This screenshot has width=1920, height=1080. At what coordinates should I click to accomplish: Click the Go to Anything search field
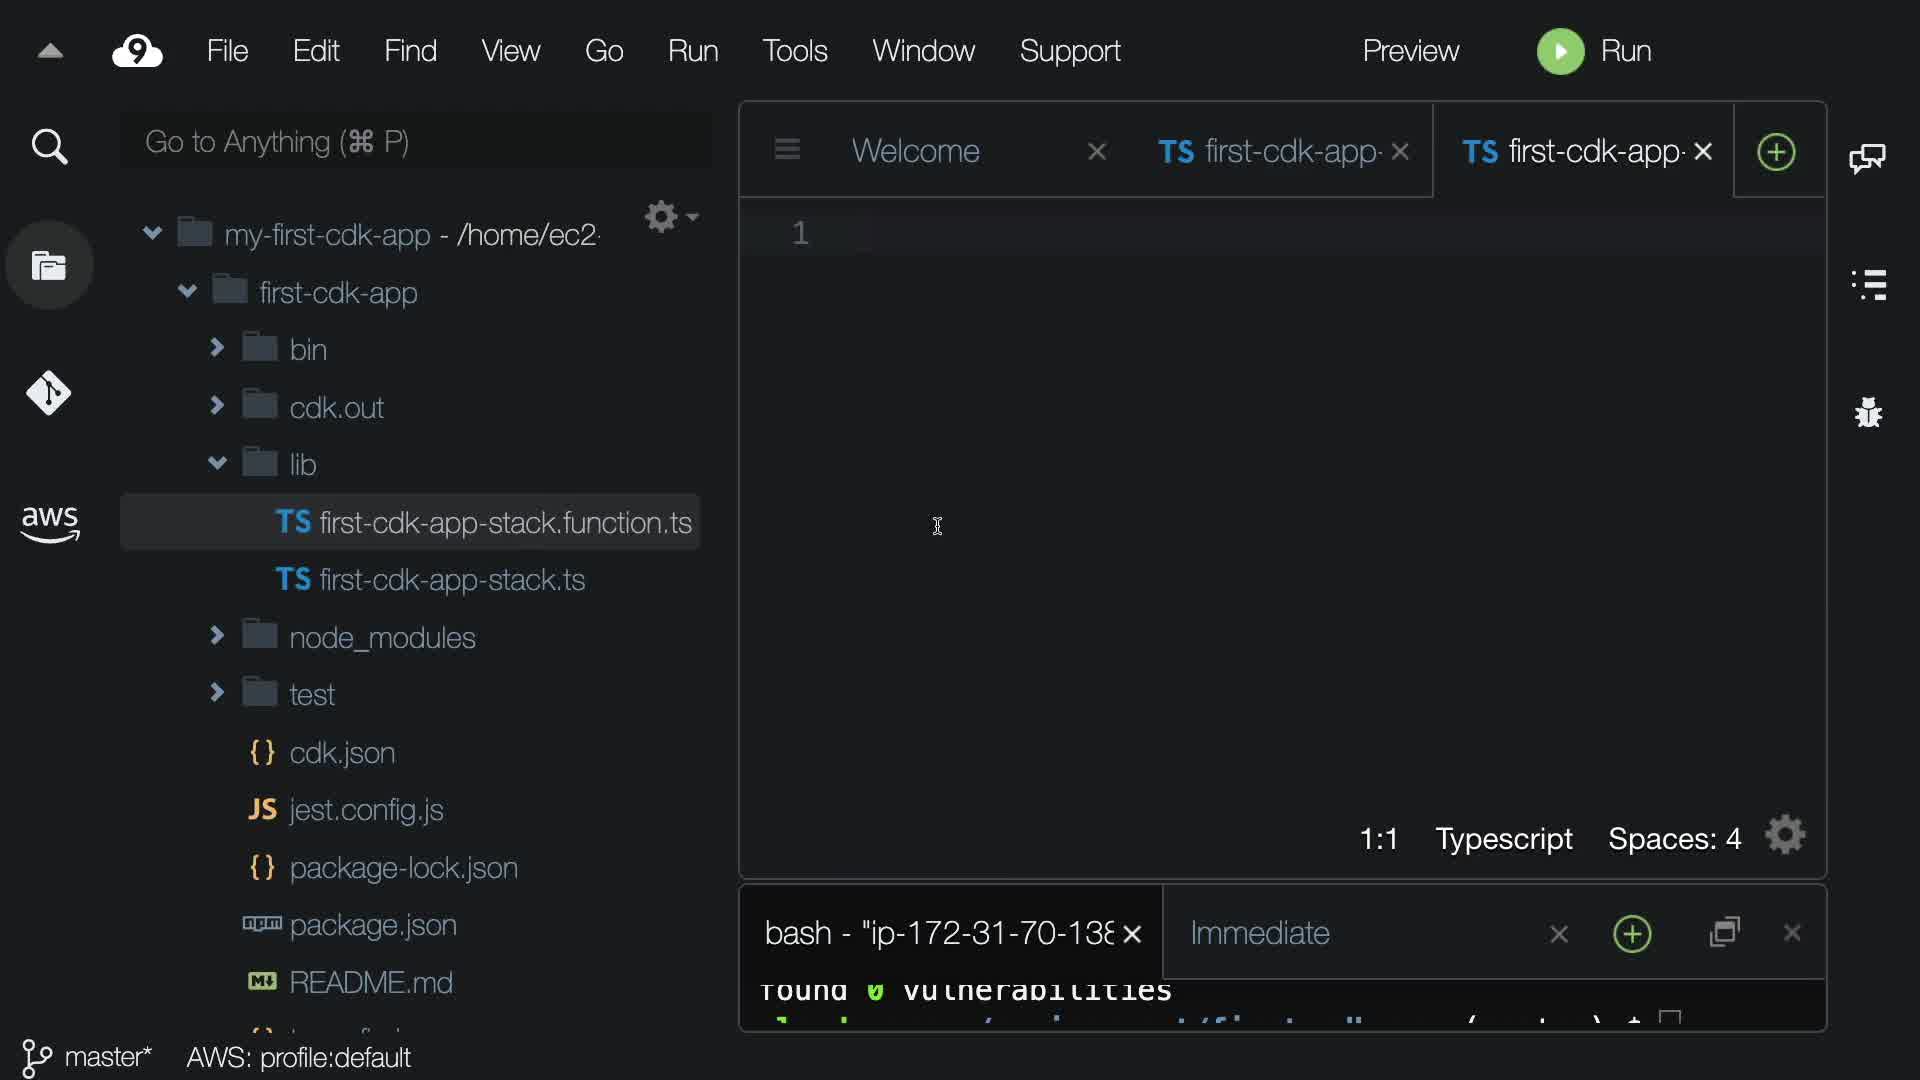[415, 142]
